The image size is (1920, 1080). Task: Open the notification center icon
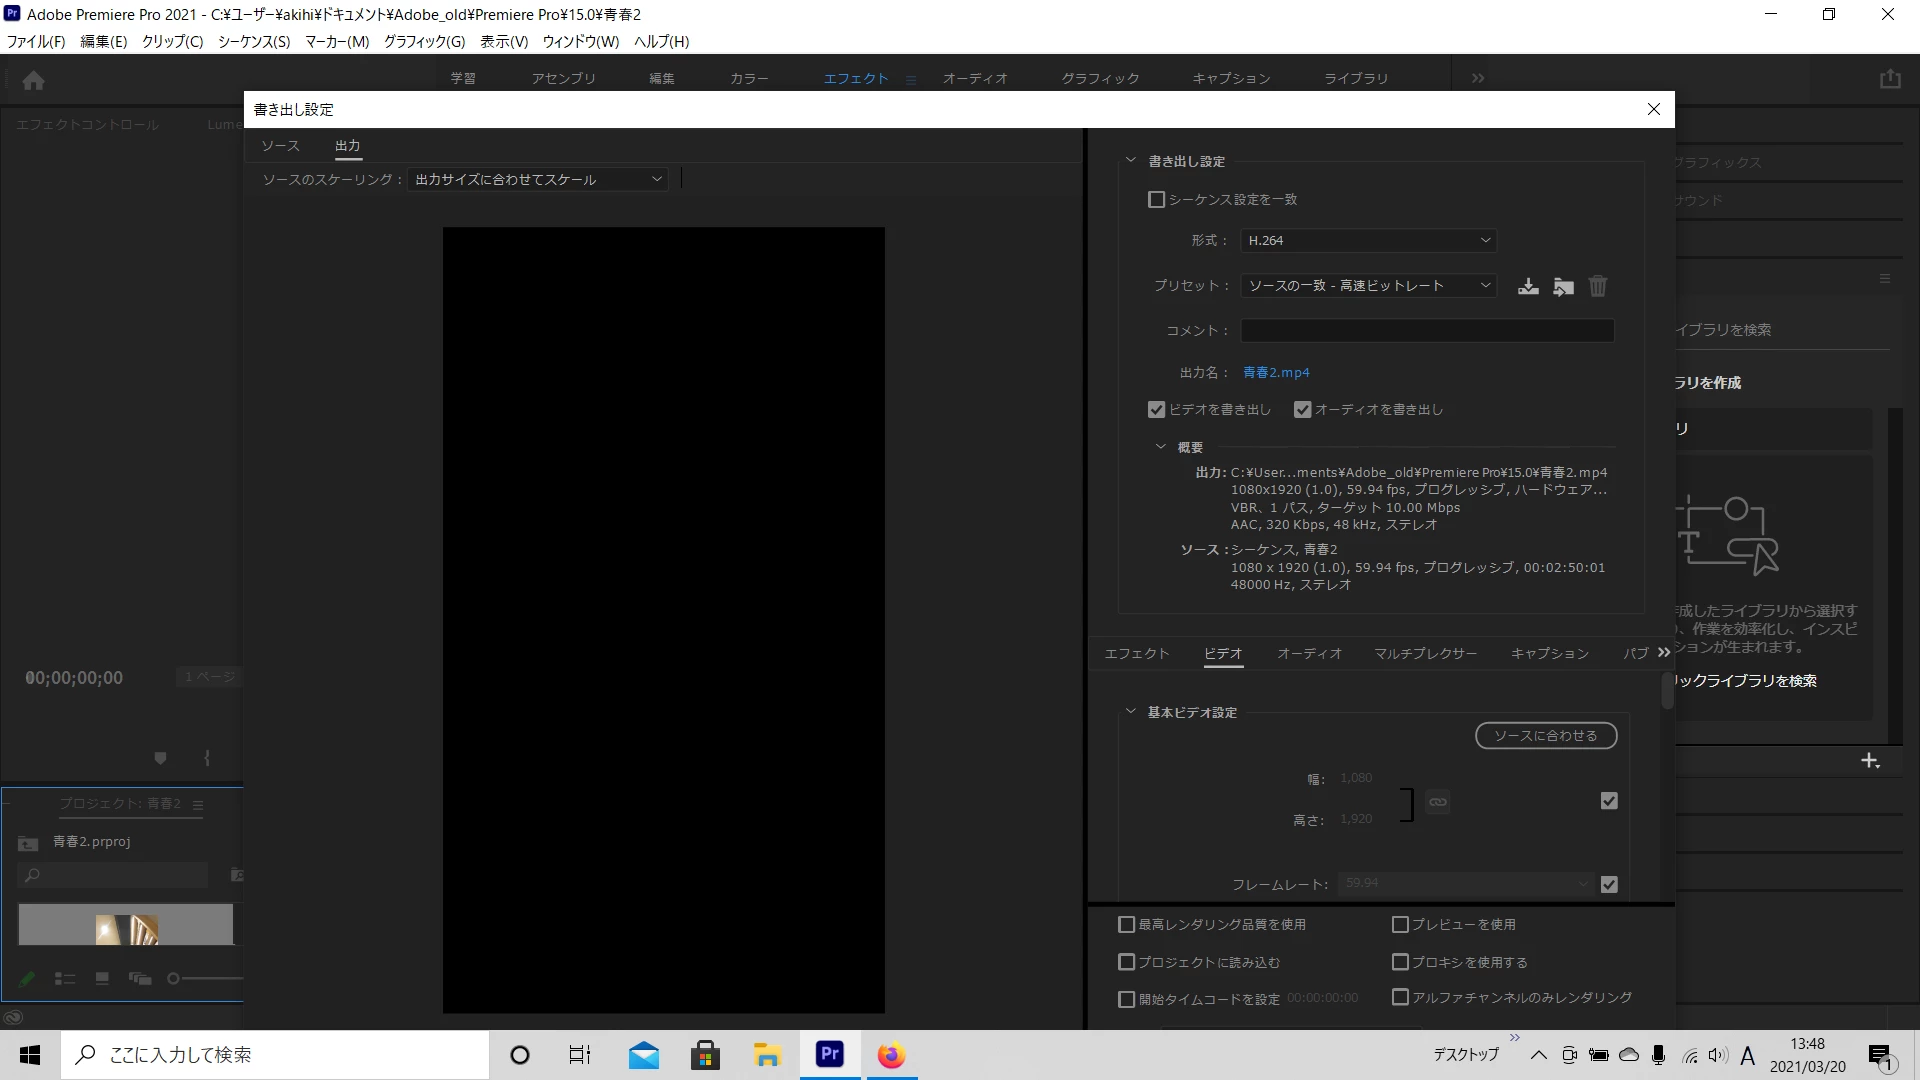1881,1056
